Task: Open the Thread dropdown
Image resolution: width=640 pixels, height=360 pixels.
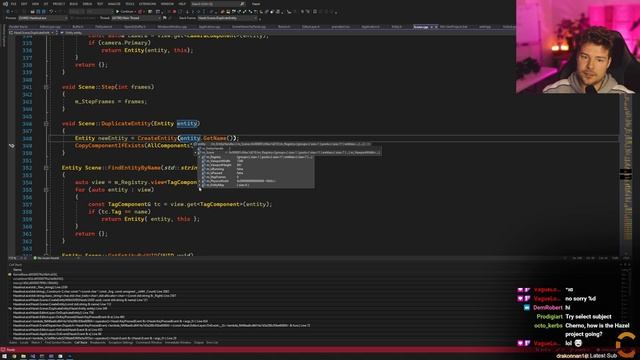Action: [136, 18]
